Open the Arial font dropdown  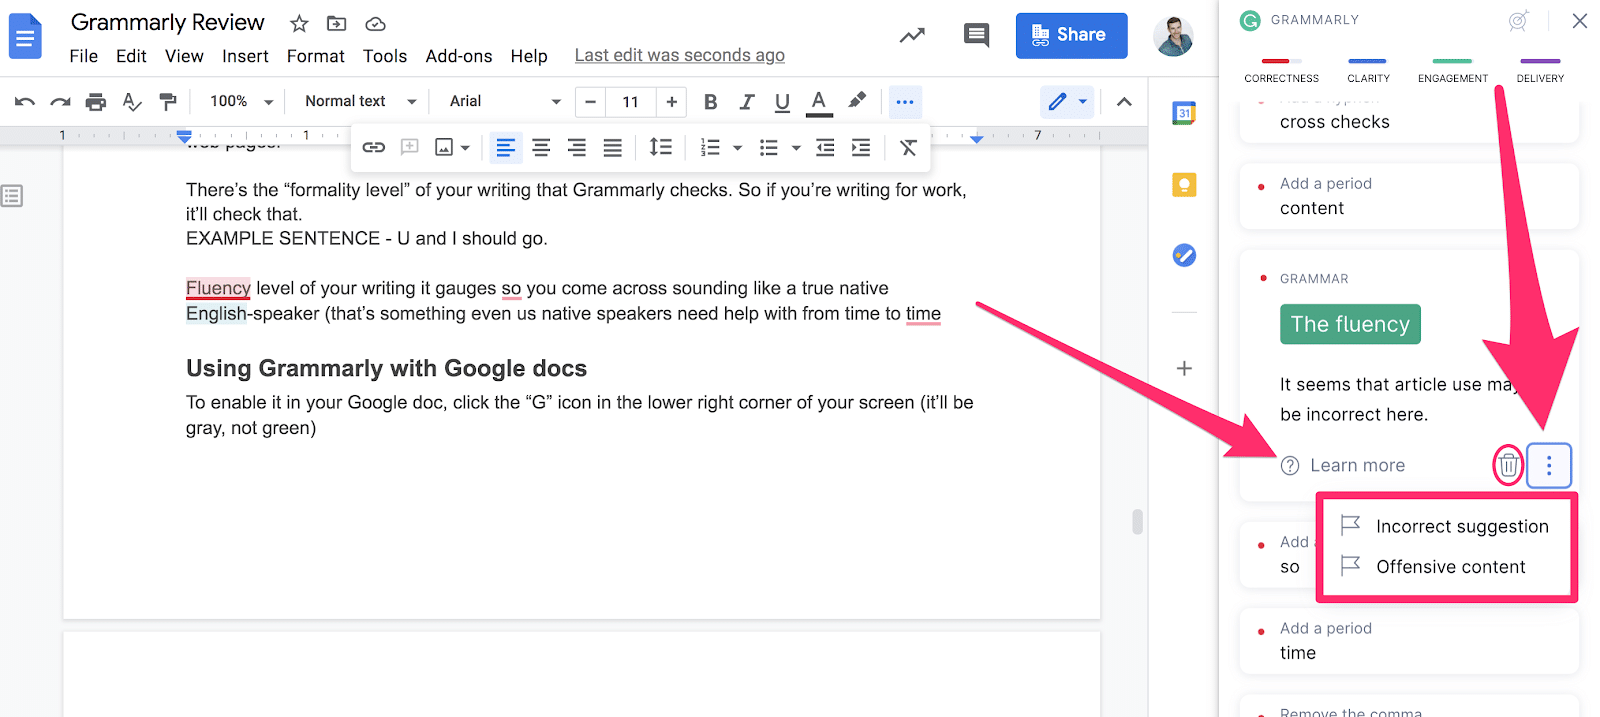(505, 101)
